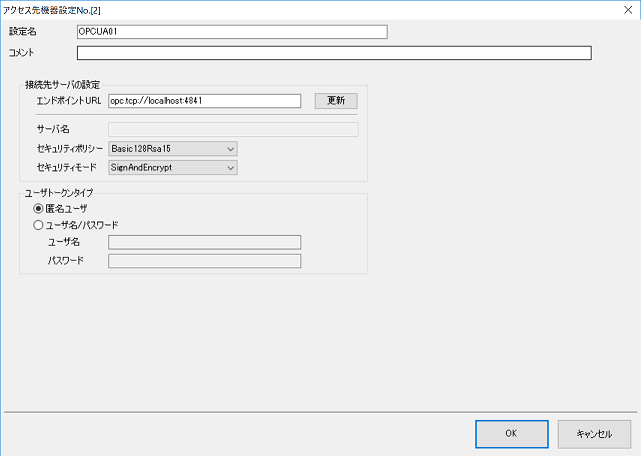The image size is (641, 456).
Task: Click the disabled サーバ名 field
Action: pyautogui.click(x=233, y=129)
